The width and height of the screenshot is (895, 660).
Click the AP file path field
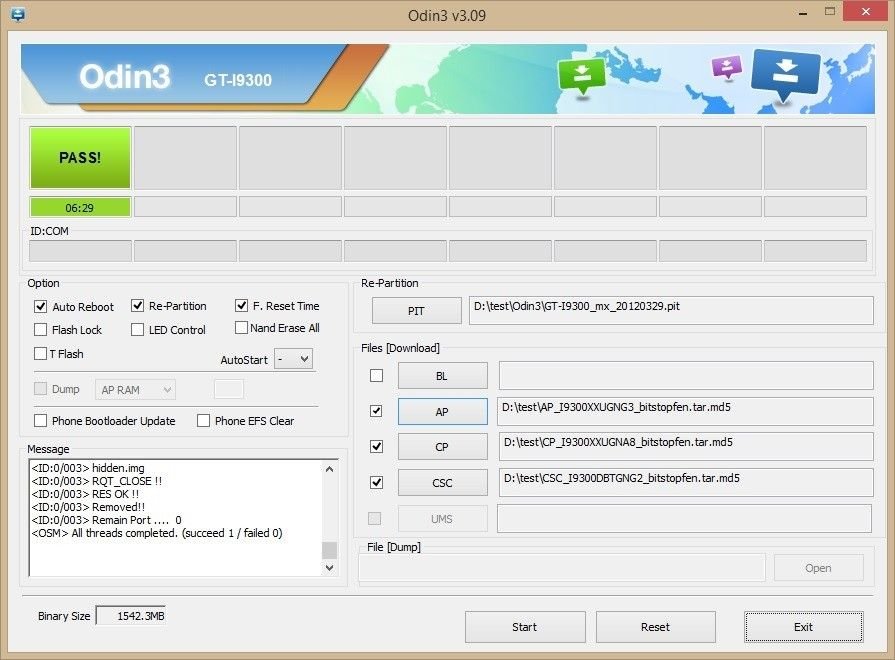(x=685, y=411)
